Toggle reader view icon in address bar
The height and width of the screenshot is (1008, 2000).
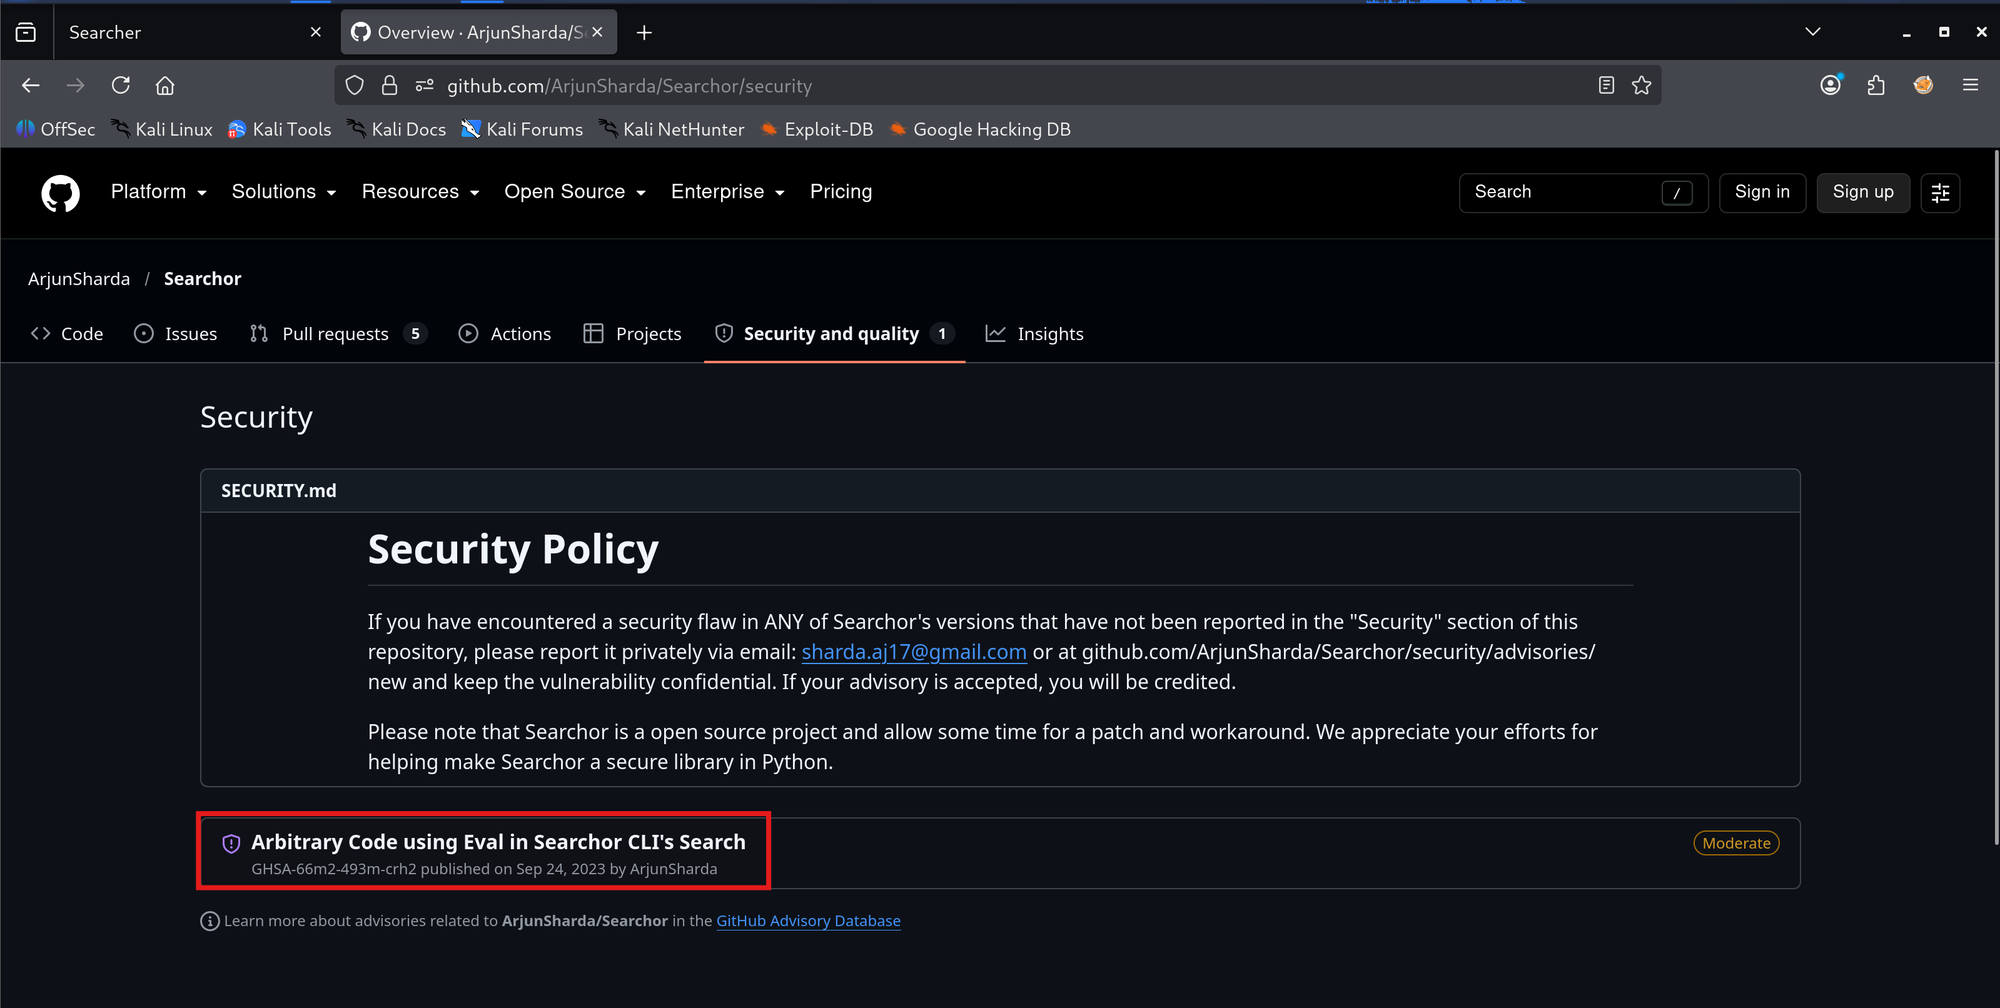pos(1606,85)
